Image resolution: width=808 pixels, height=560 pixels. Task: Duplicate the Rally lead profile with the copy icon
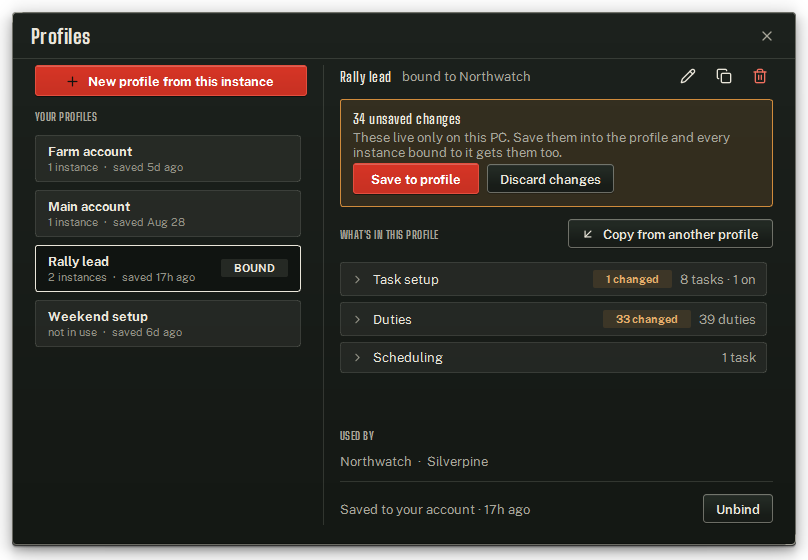point(723,76)
